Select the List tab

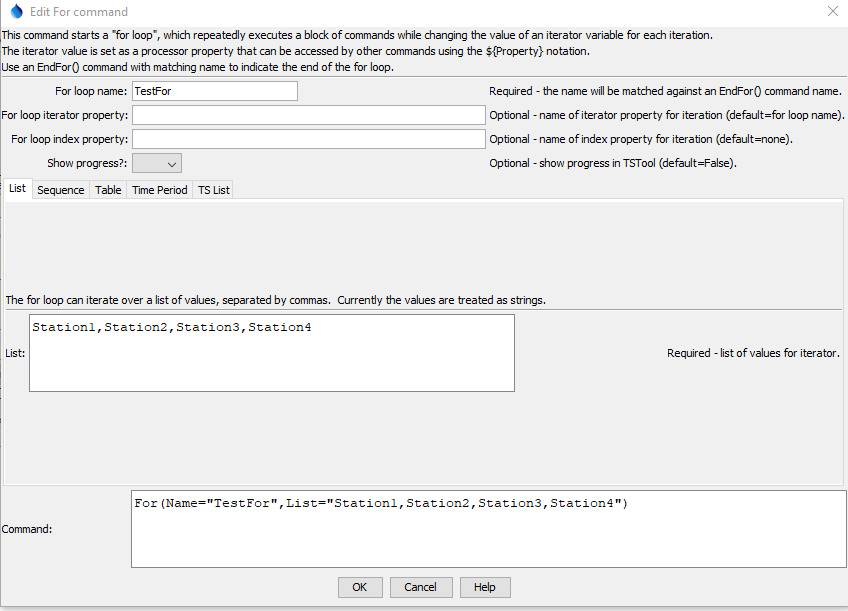(17, 189)
